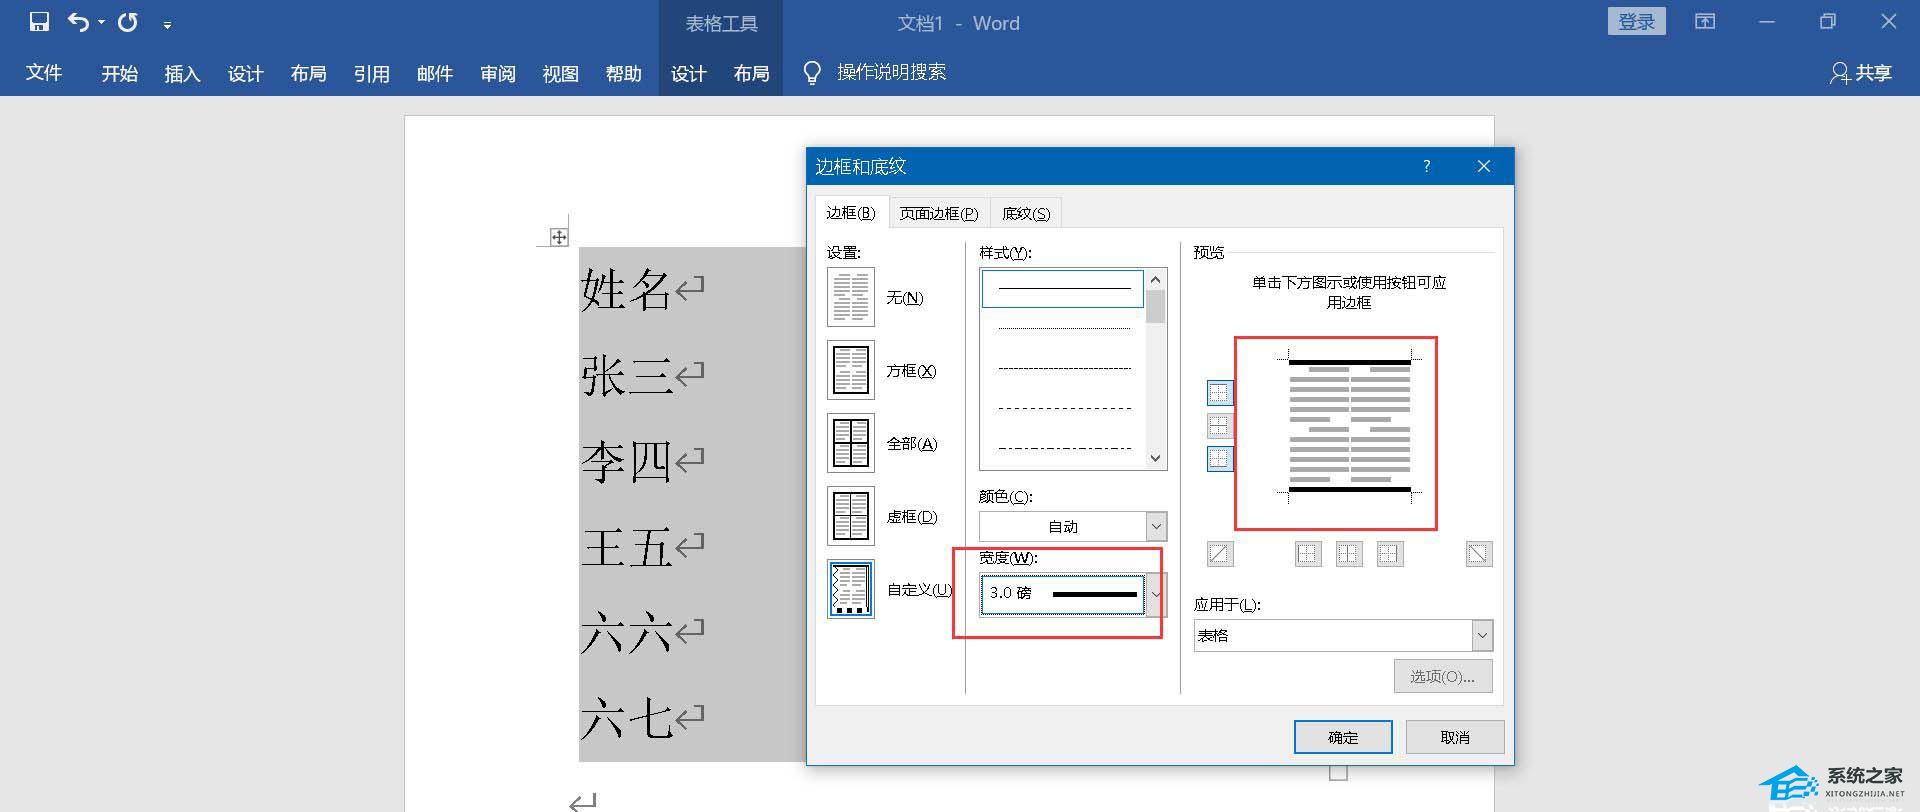Toggle the bottom border button in preview
The width and height of the screenshot is (1920, 812).
1220,459
